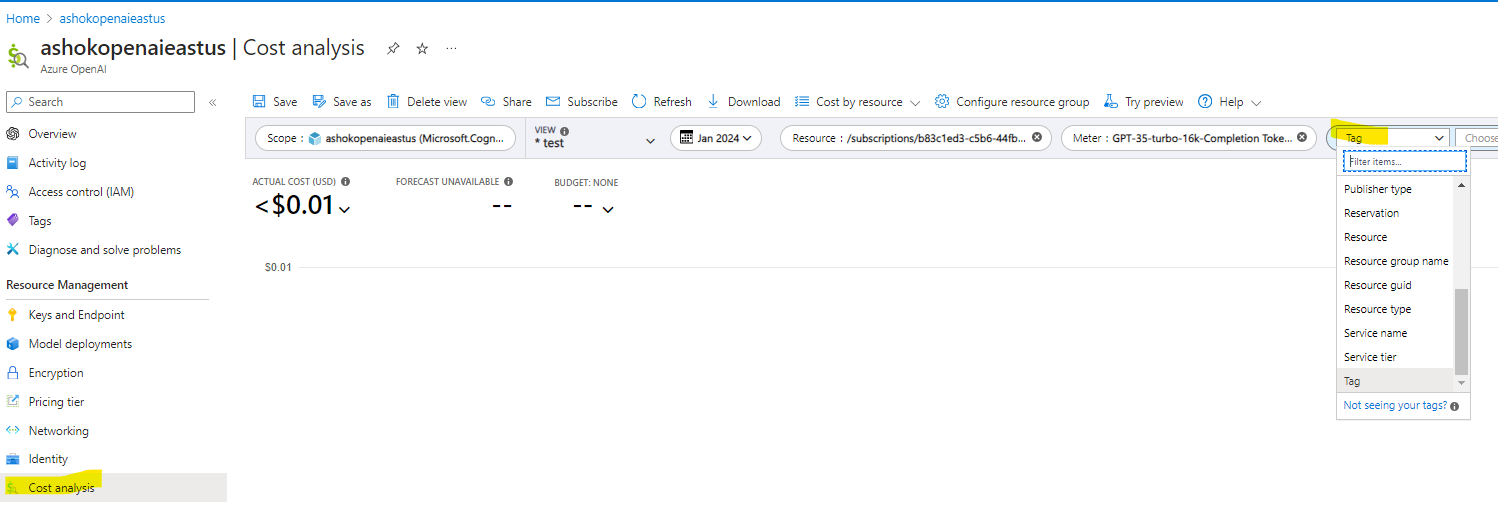This screenshot has height=510, width=1498.
Task: Collapse the sidebar with double chevron
Action: (213, 102)
